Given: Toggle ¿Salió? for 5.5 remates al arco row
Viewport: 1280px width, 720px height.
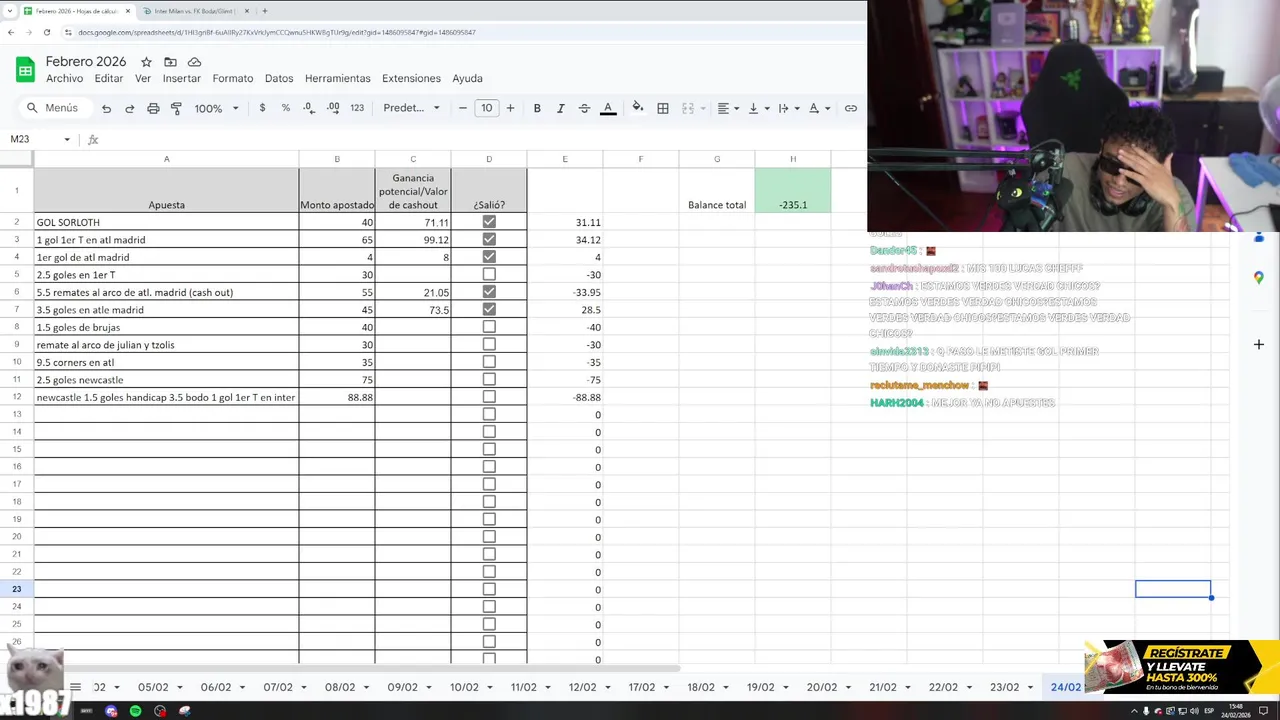Looking at the screenshot, I should click(489, 292).
